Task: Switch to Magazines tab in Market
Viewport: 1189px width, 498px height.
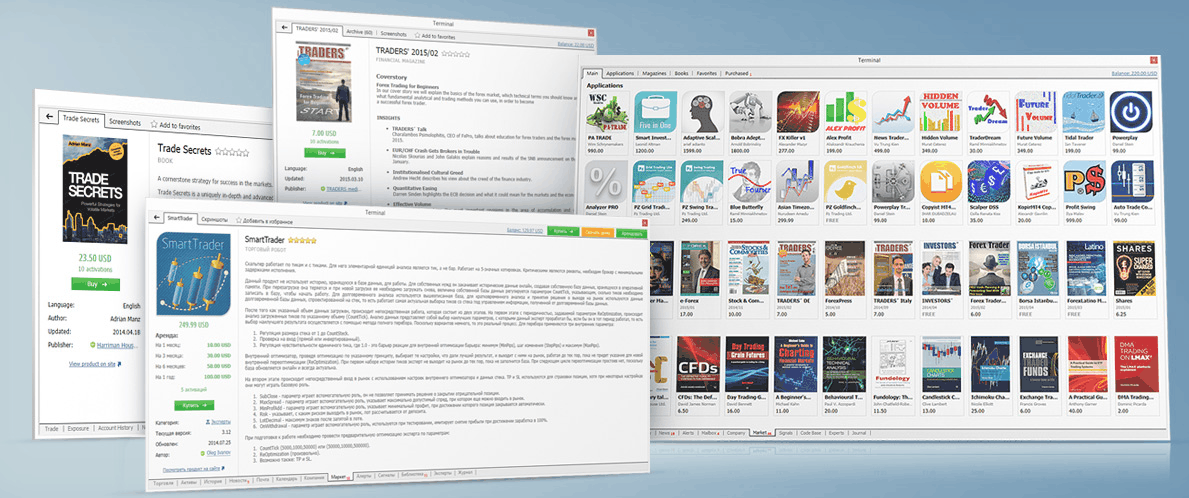Action: 654,74
